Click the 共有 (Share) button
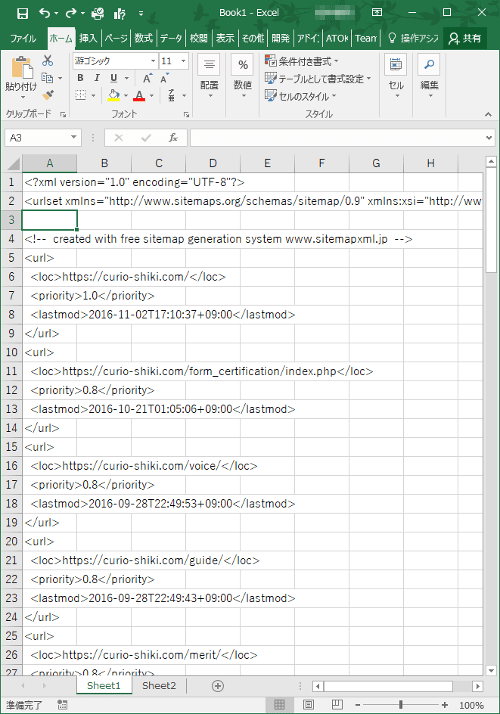Screen dimensions: 500x714 tap(465, 38)
